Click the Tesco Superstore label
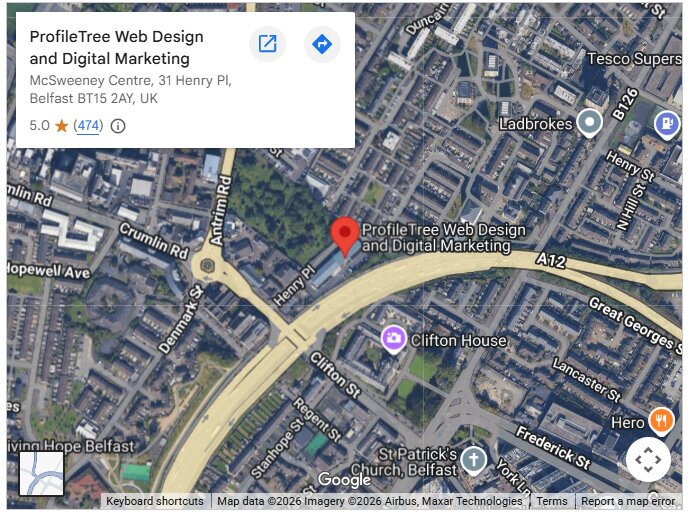Image resolution: width=690 pixels, height=512 pixels. pos(635,59)
